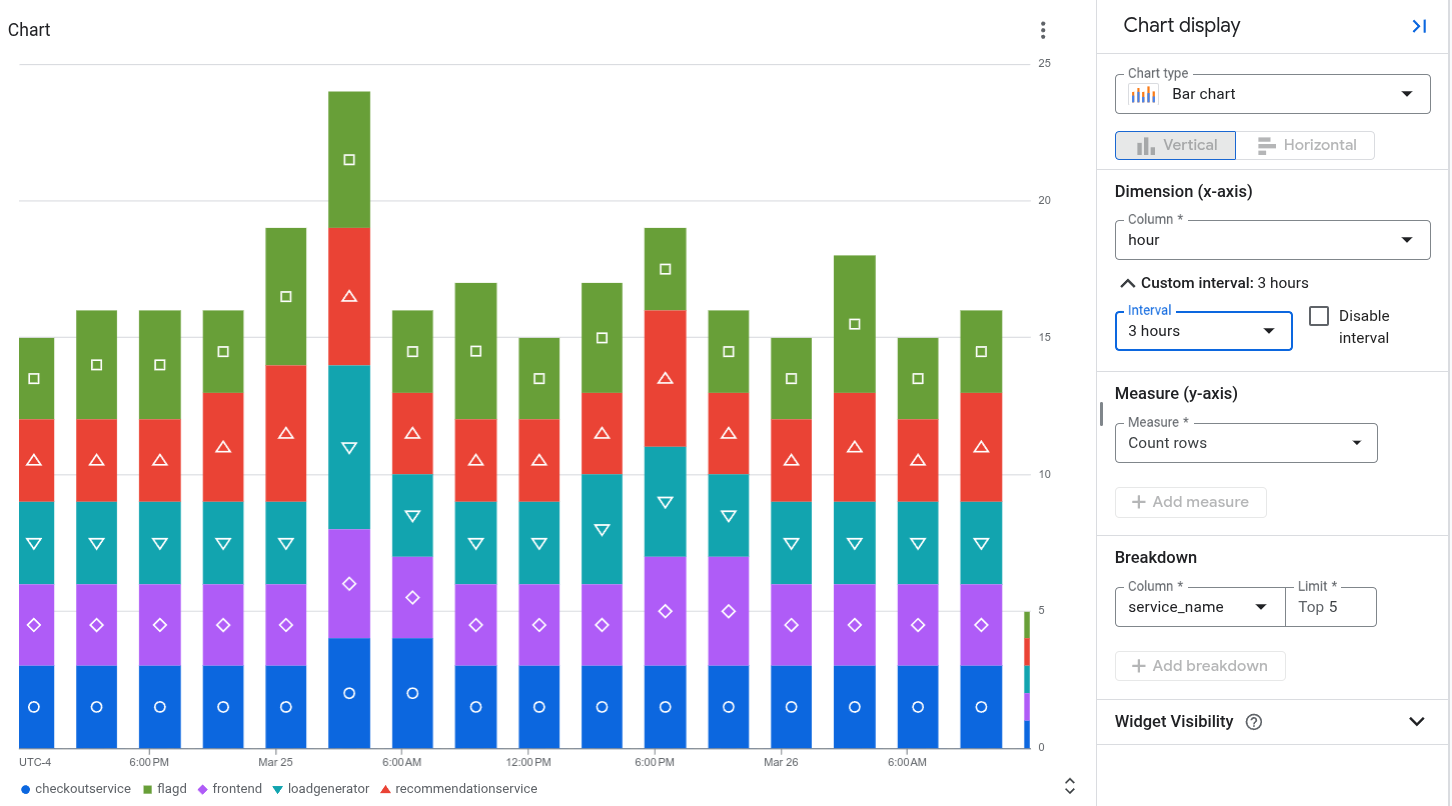Collapse the Chart display side panel

coord(1419,25)
